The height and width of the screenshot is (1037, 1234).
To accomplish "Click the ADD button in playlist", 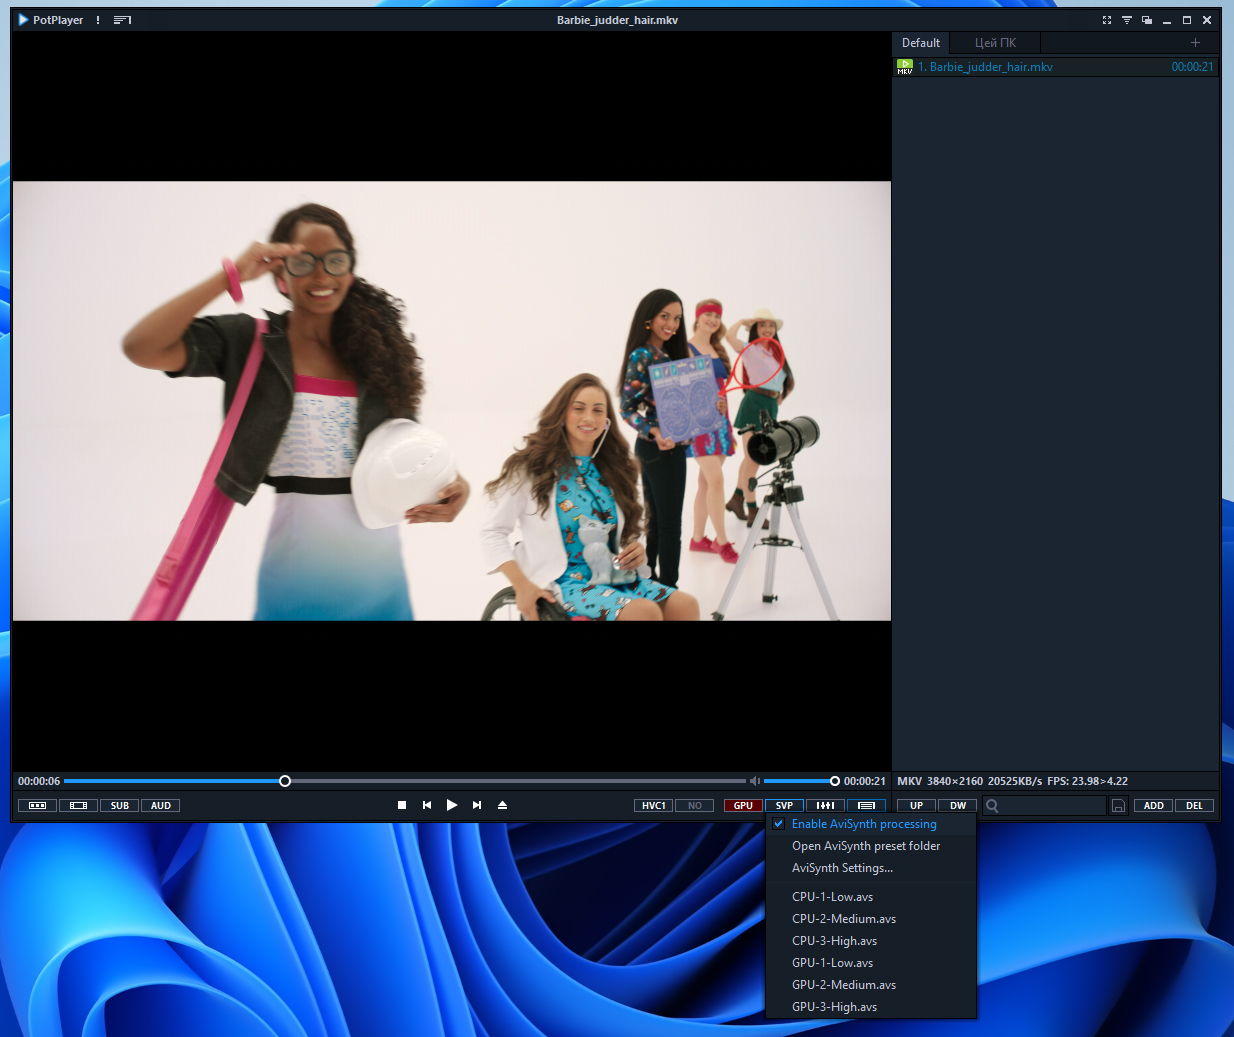I will (1153, 805).
